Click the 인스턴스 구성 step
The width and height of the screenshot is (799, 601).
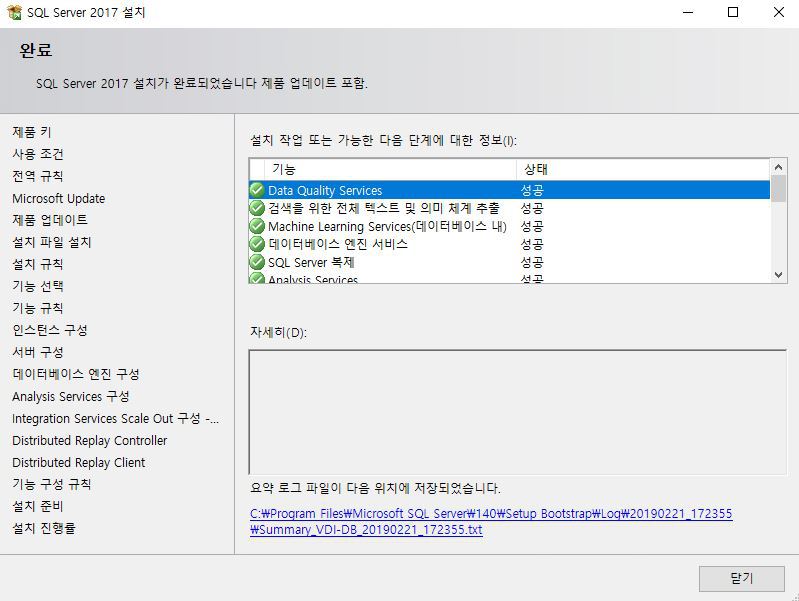click(50, 330)
